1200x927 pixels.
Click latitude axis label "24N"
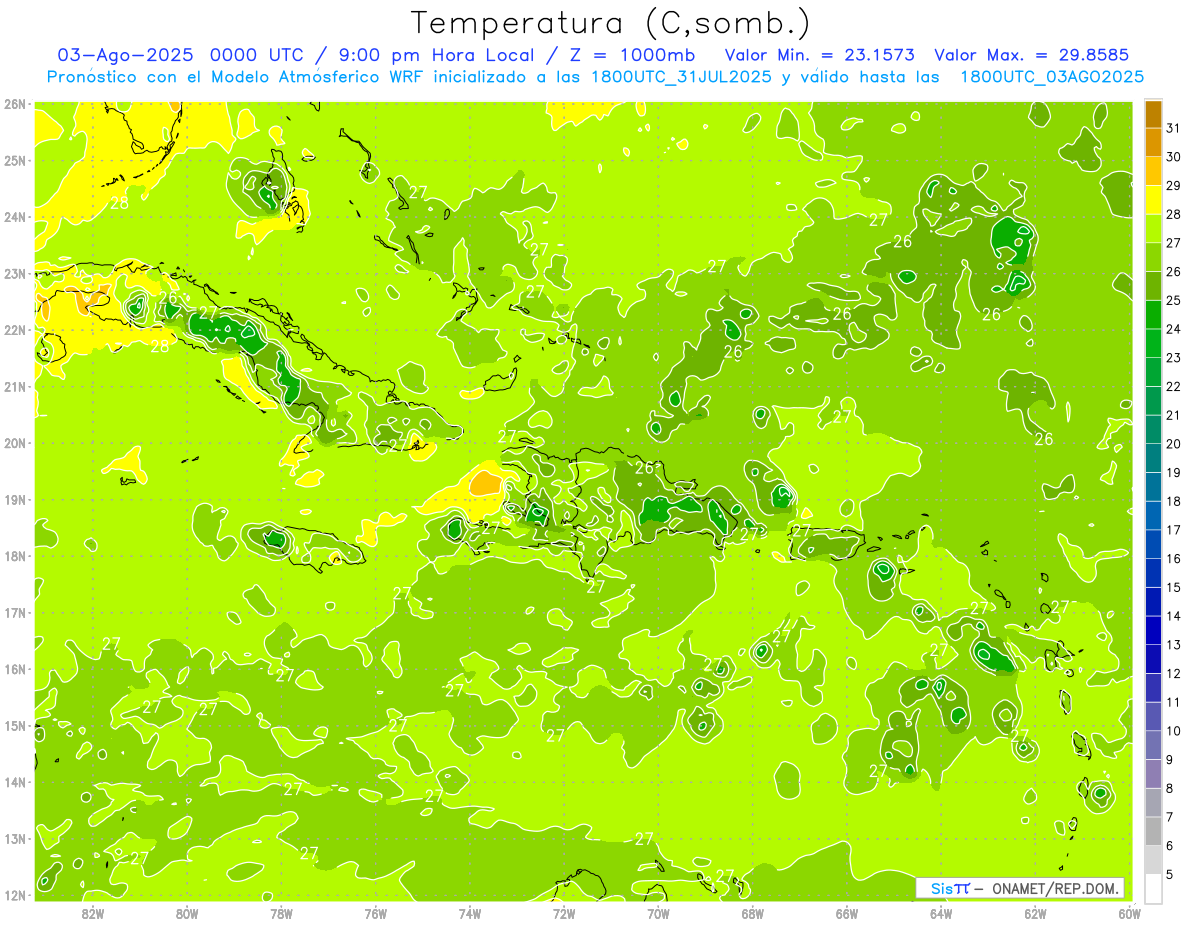(x=15, y=217)
